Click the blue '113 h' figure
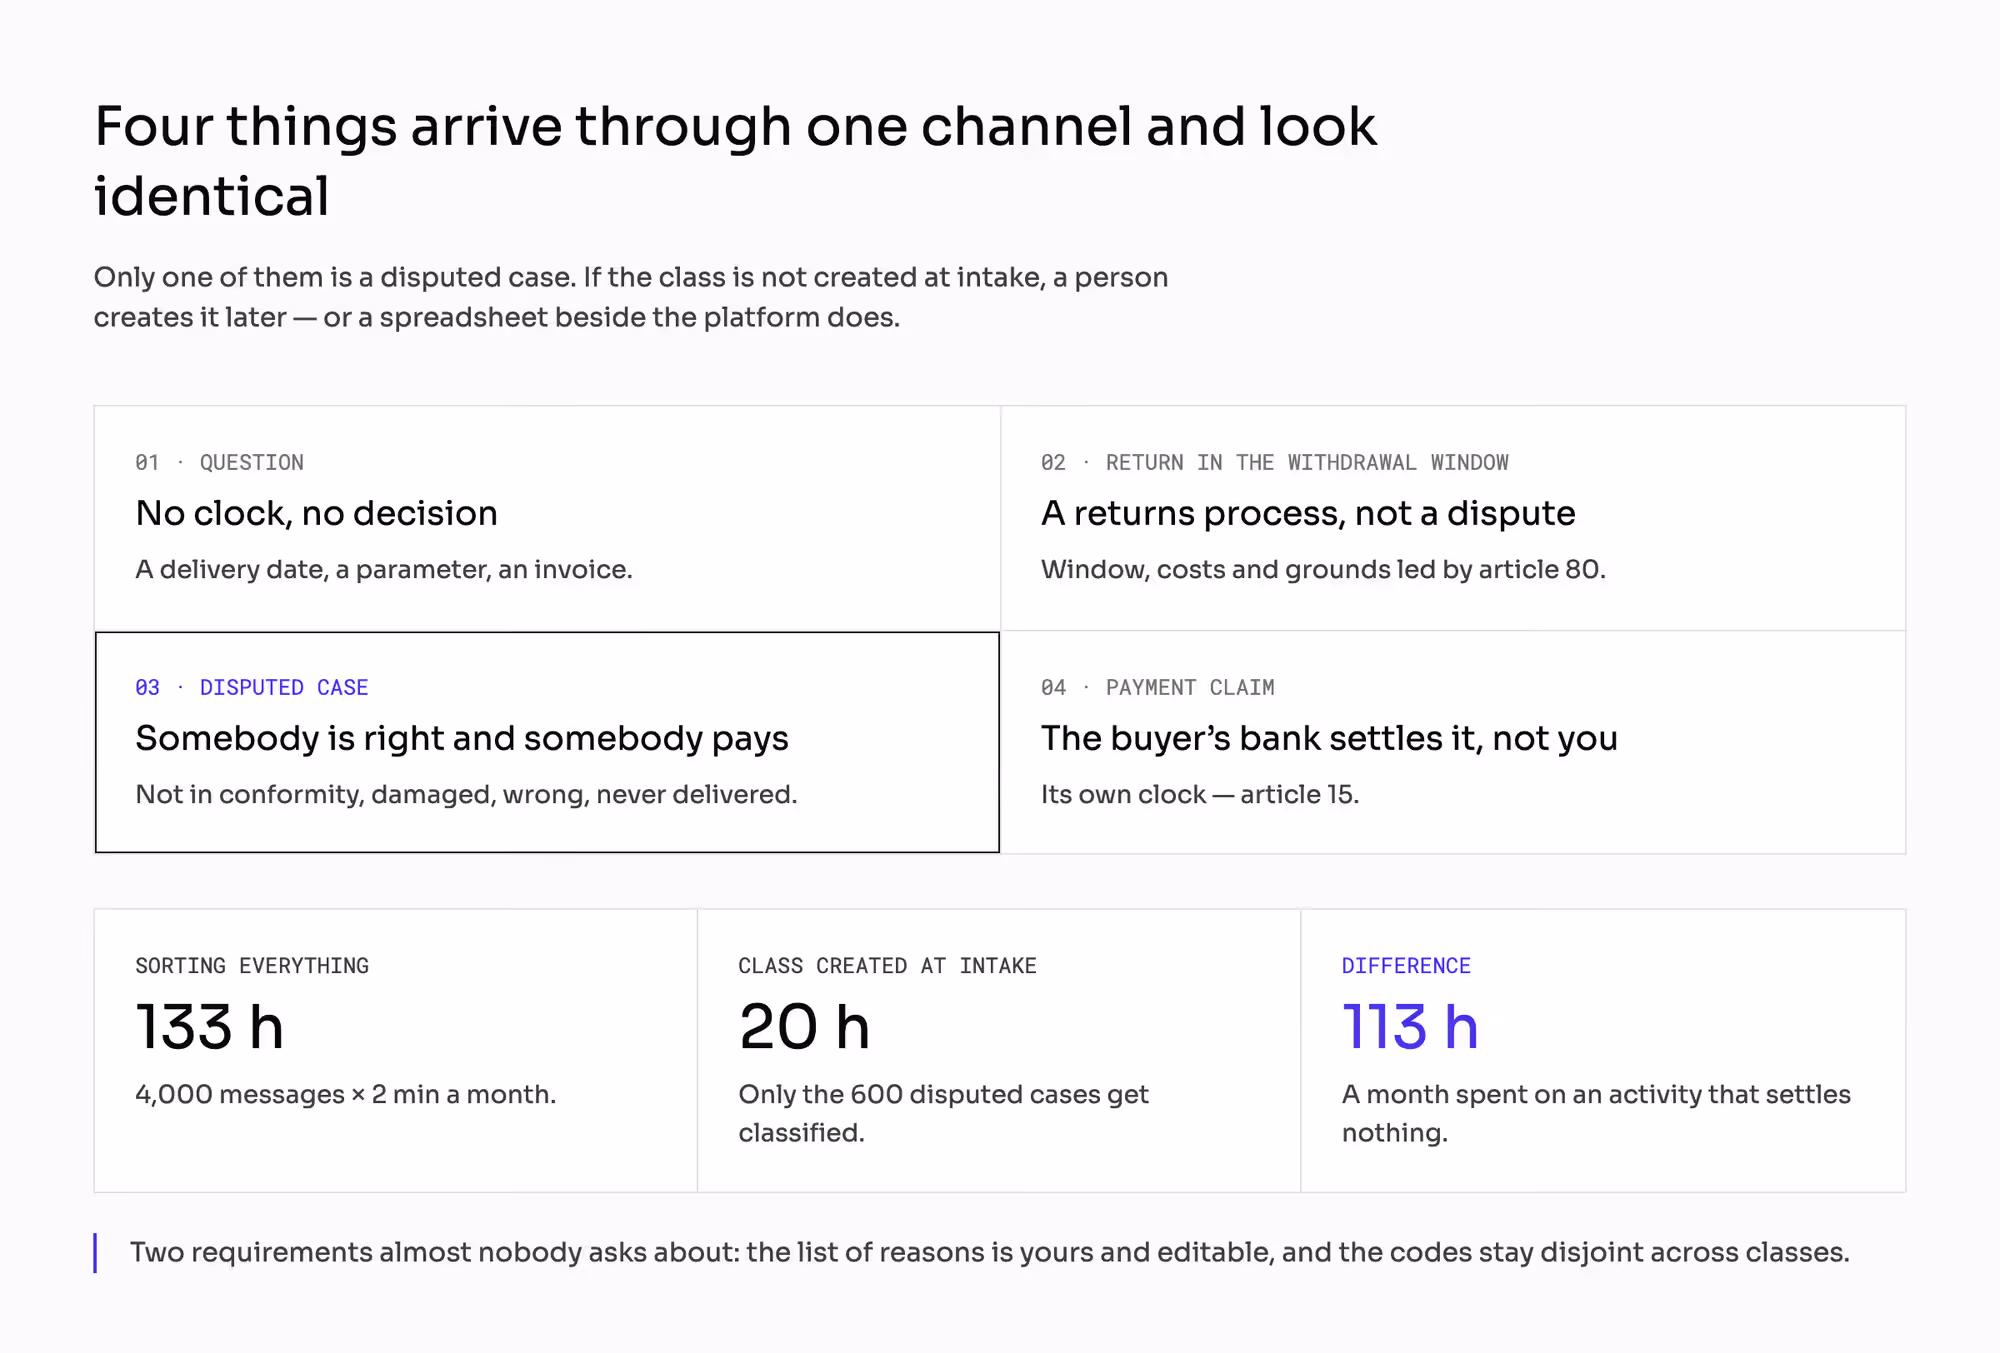 [1410, 1026]
